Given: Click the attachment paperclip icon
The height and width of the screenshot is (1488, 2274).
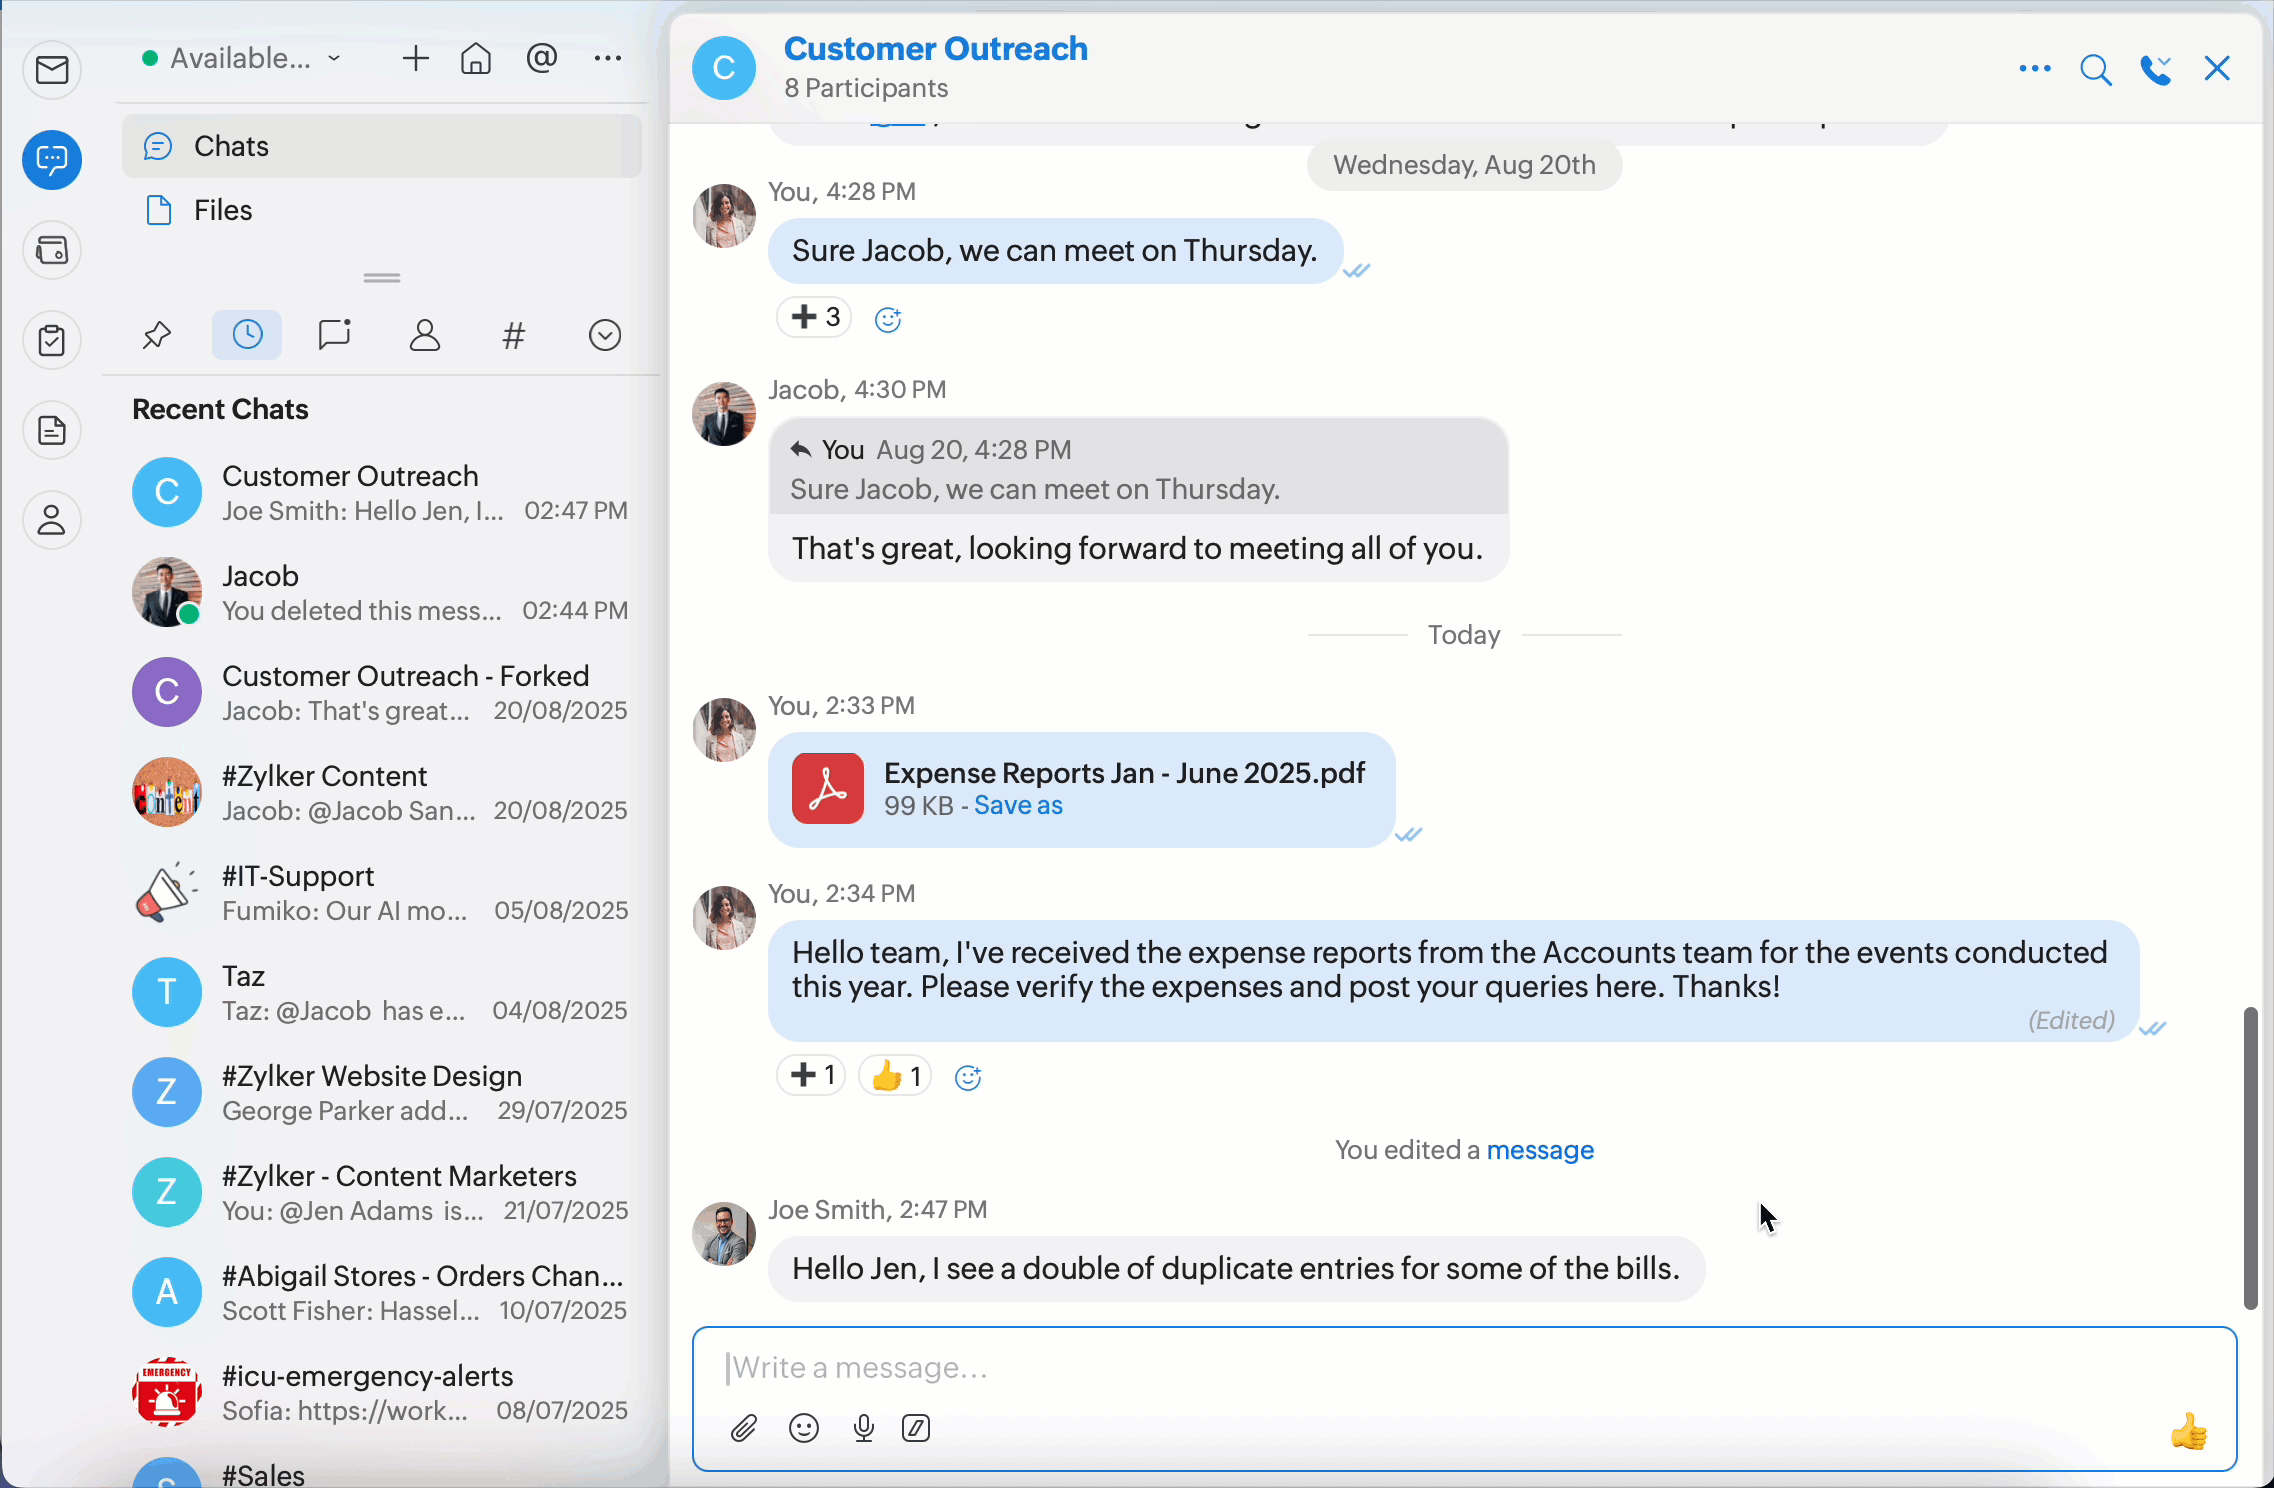Looking at the screenshot, I should point(744,1428).
